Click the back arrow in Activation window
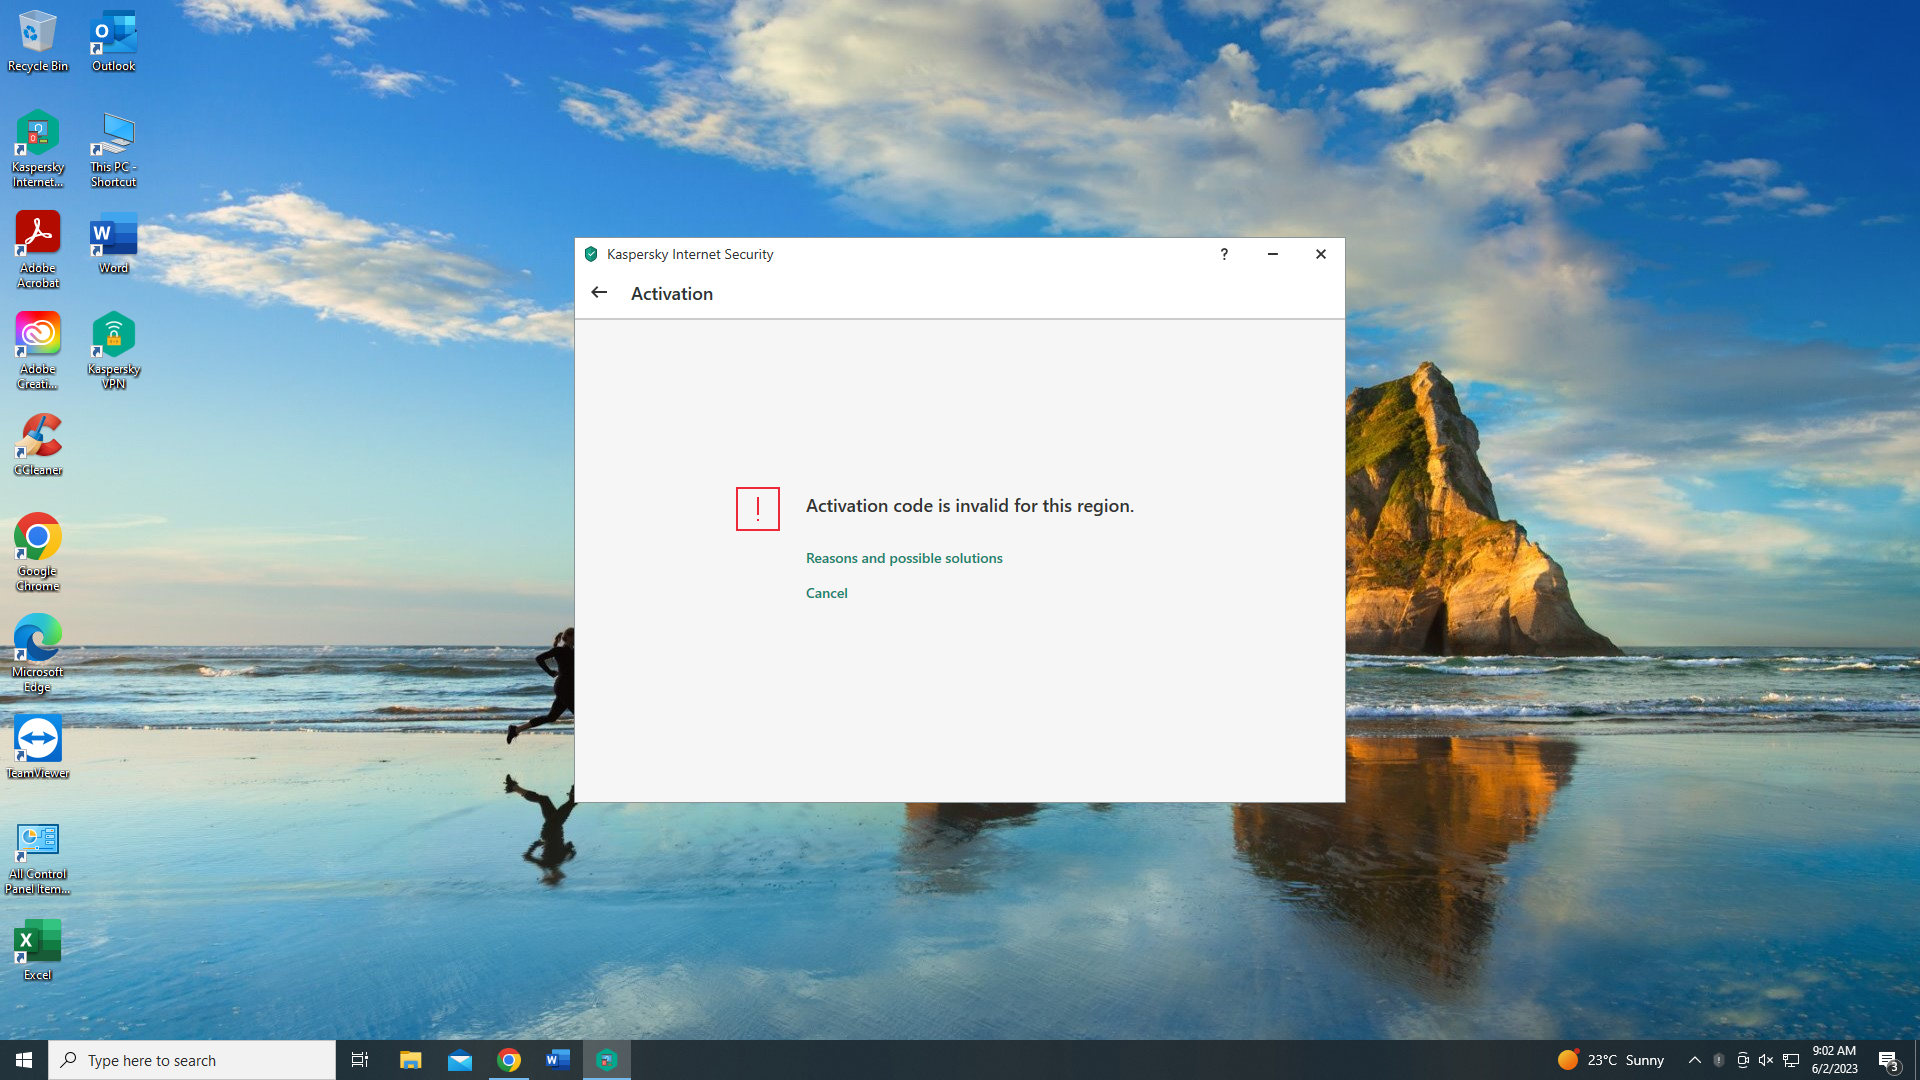 [599, 293]
